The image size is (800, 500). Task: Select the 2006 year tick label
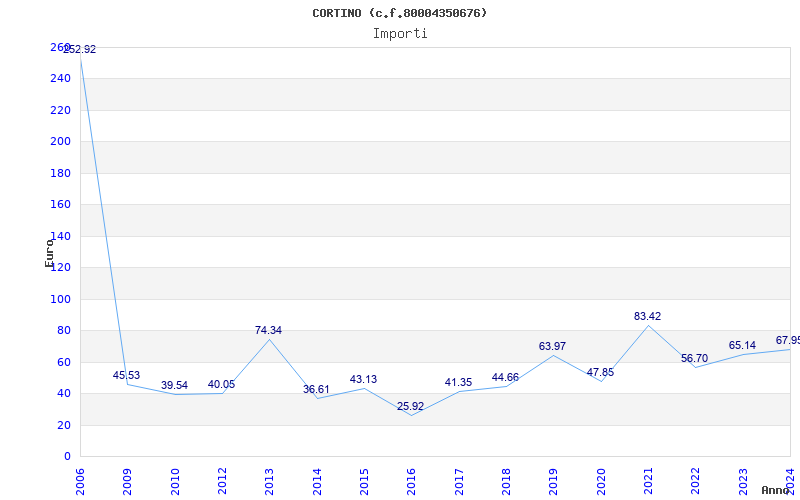(80, 482)
